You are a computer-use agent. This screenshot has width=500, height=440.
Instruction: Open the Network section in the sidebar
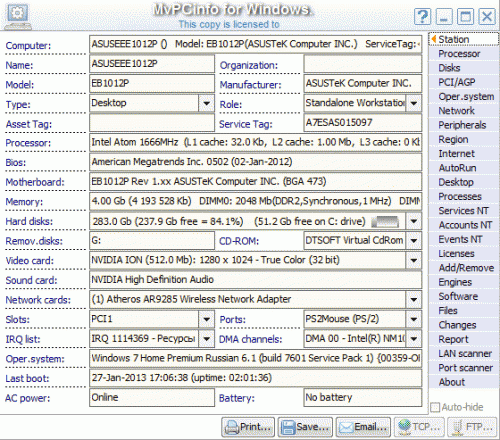464,111
